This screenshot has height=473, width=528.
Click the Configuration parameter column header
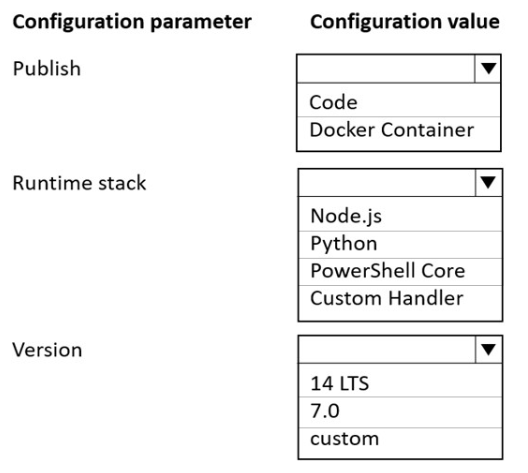click(x=132, y=23)
